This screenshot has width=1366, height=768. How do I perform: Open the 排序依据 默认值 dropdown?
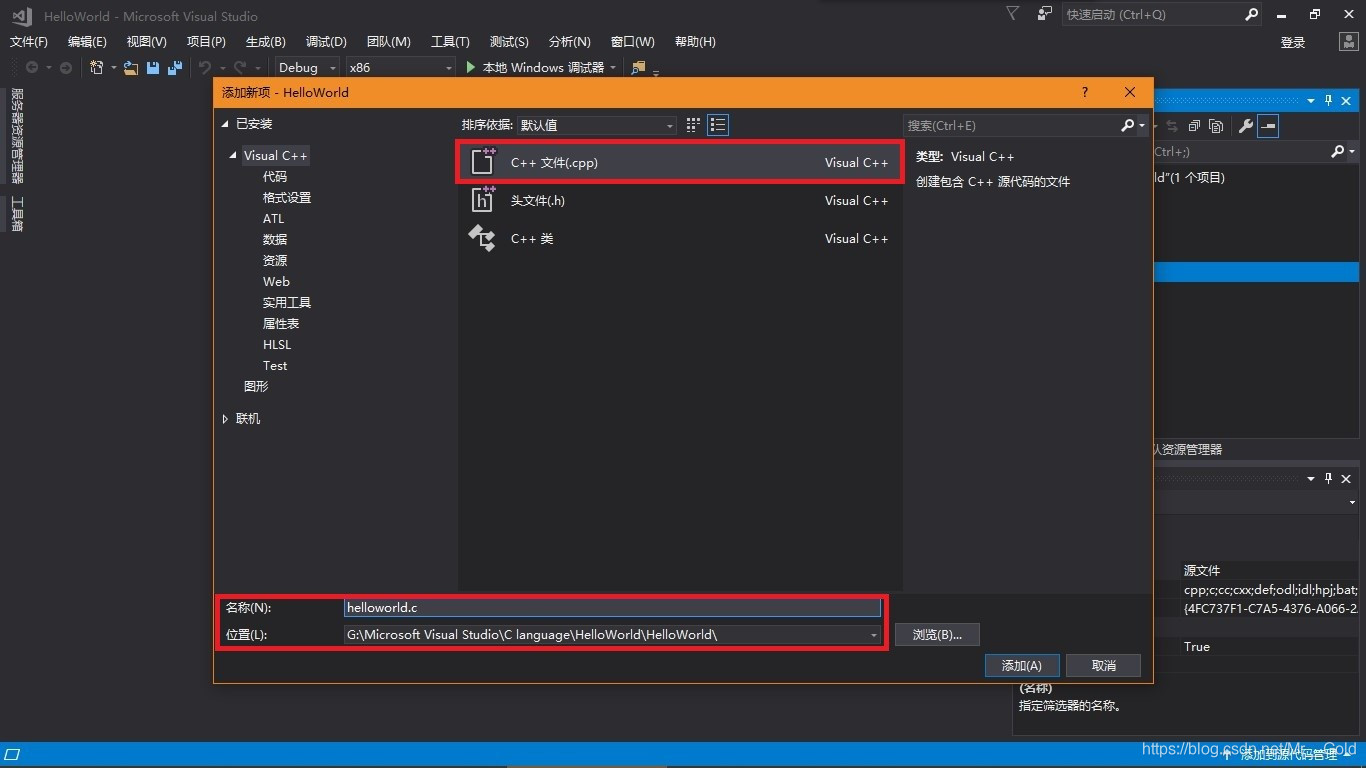point(597,125)
